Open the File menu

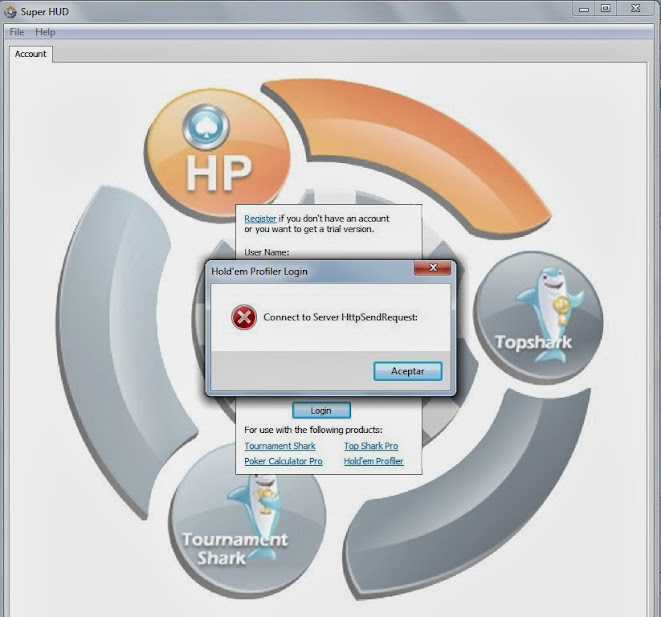[17, 32]
